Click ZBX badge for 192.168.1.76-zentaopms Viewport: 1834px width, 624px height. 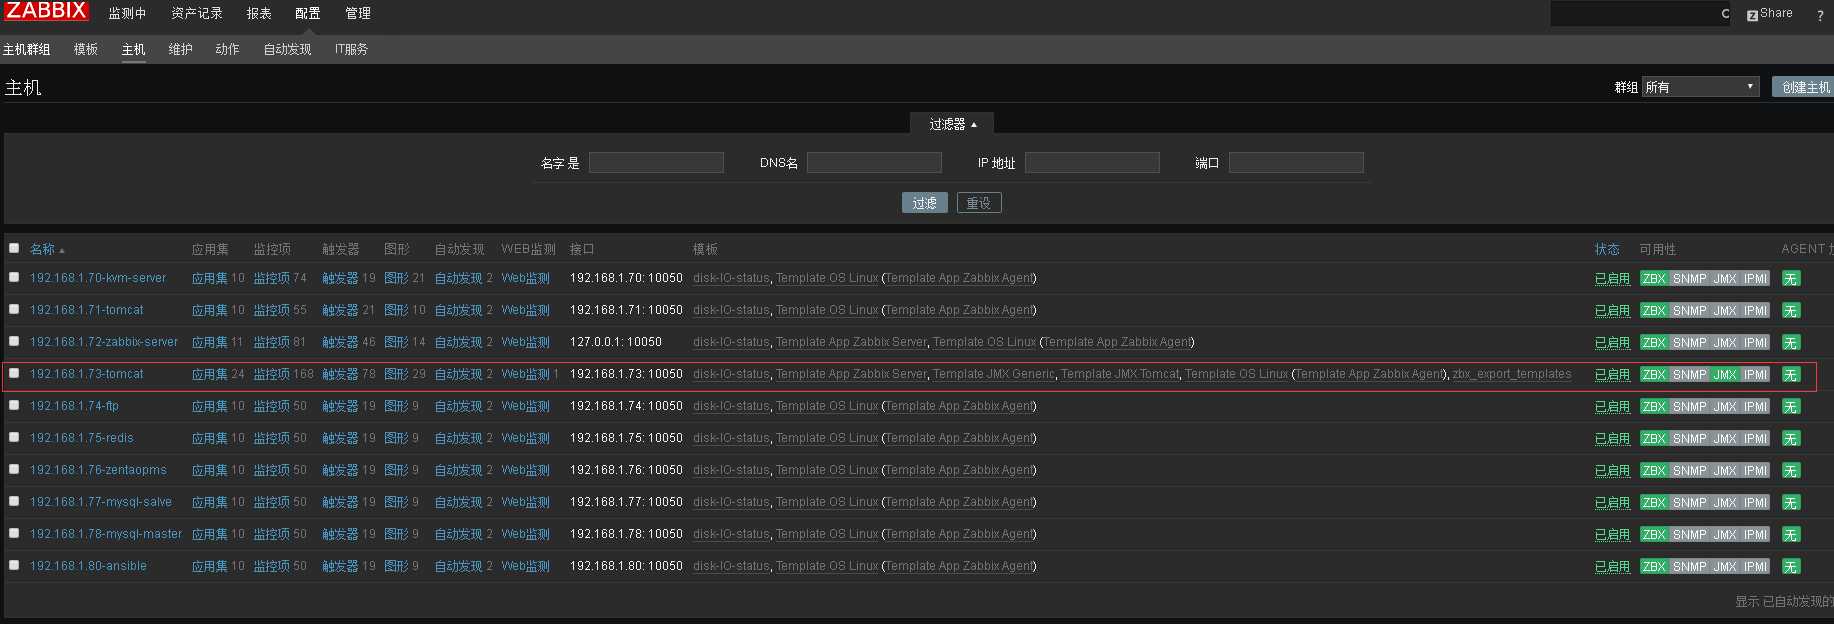[1654, 471]
